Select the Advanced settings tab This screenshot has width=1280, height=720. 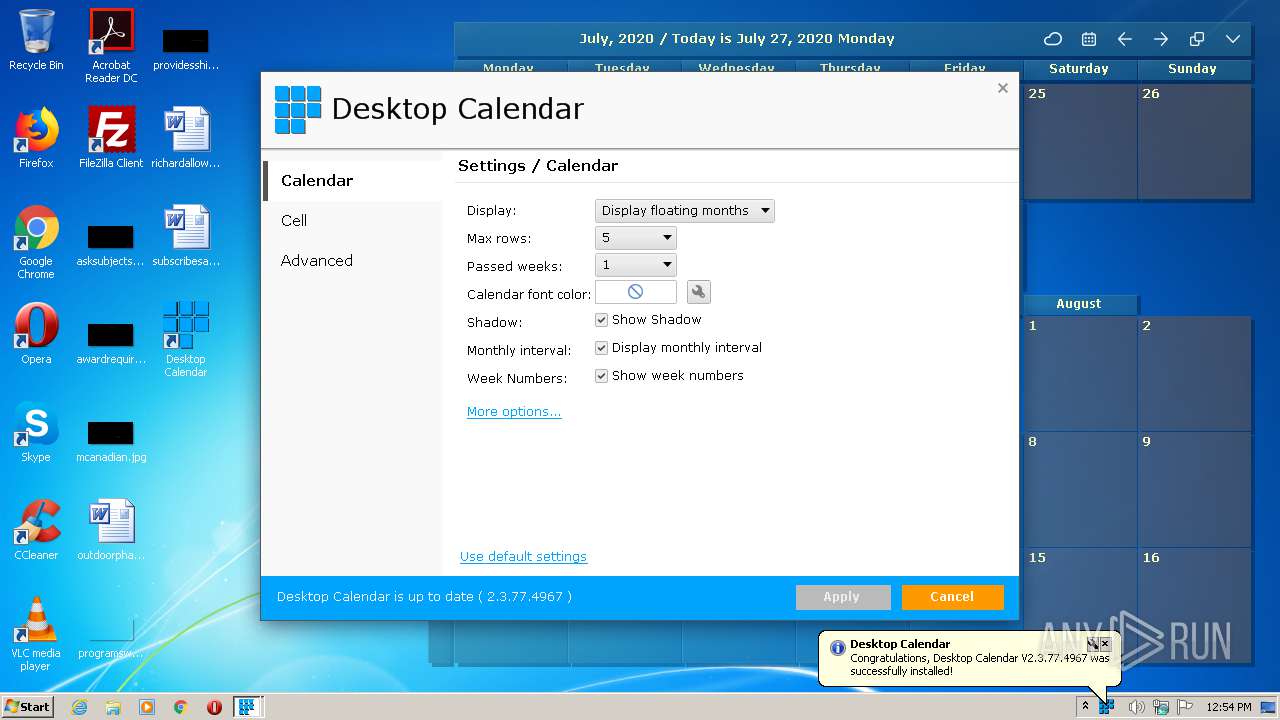pos(352,261)
